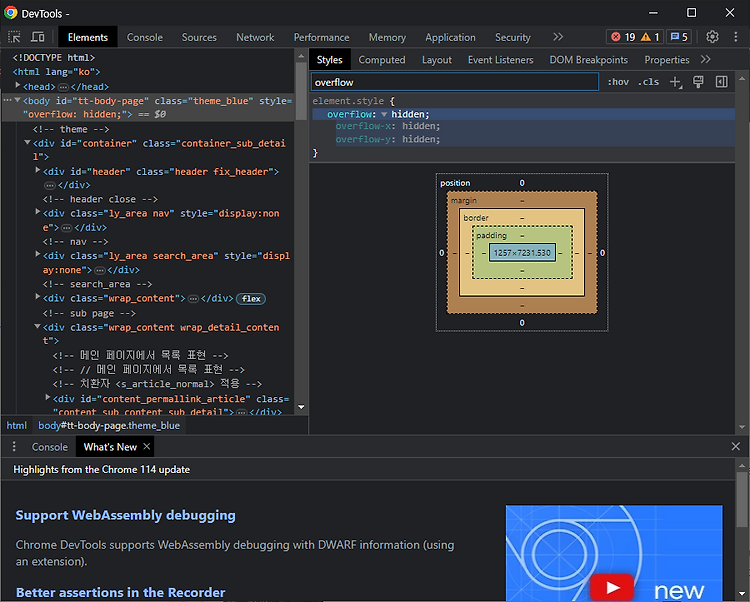This screenshot has width=750, height=602.
Task: Activate the inspect element picker icon
Action: (15, 37)
